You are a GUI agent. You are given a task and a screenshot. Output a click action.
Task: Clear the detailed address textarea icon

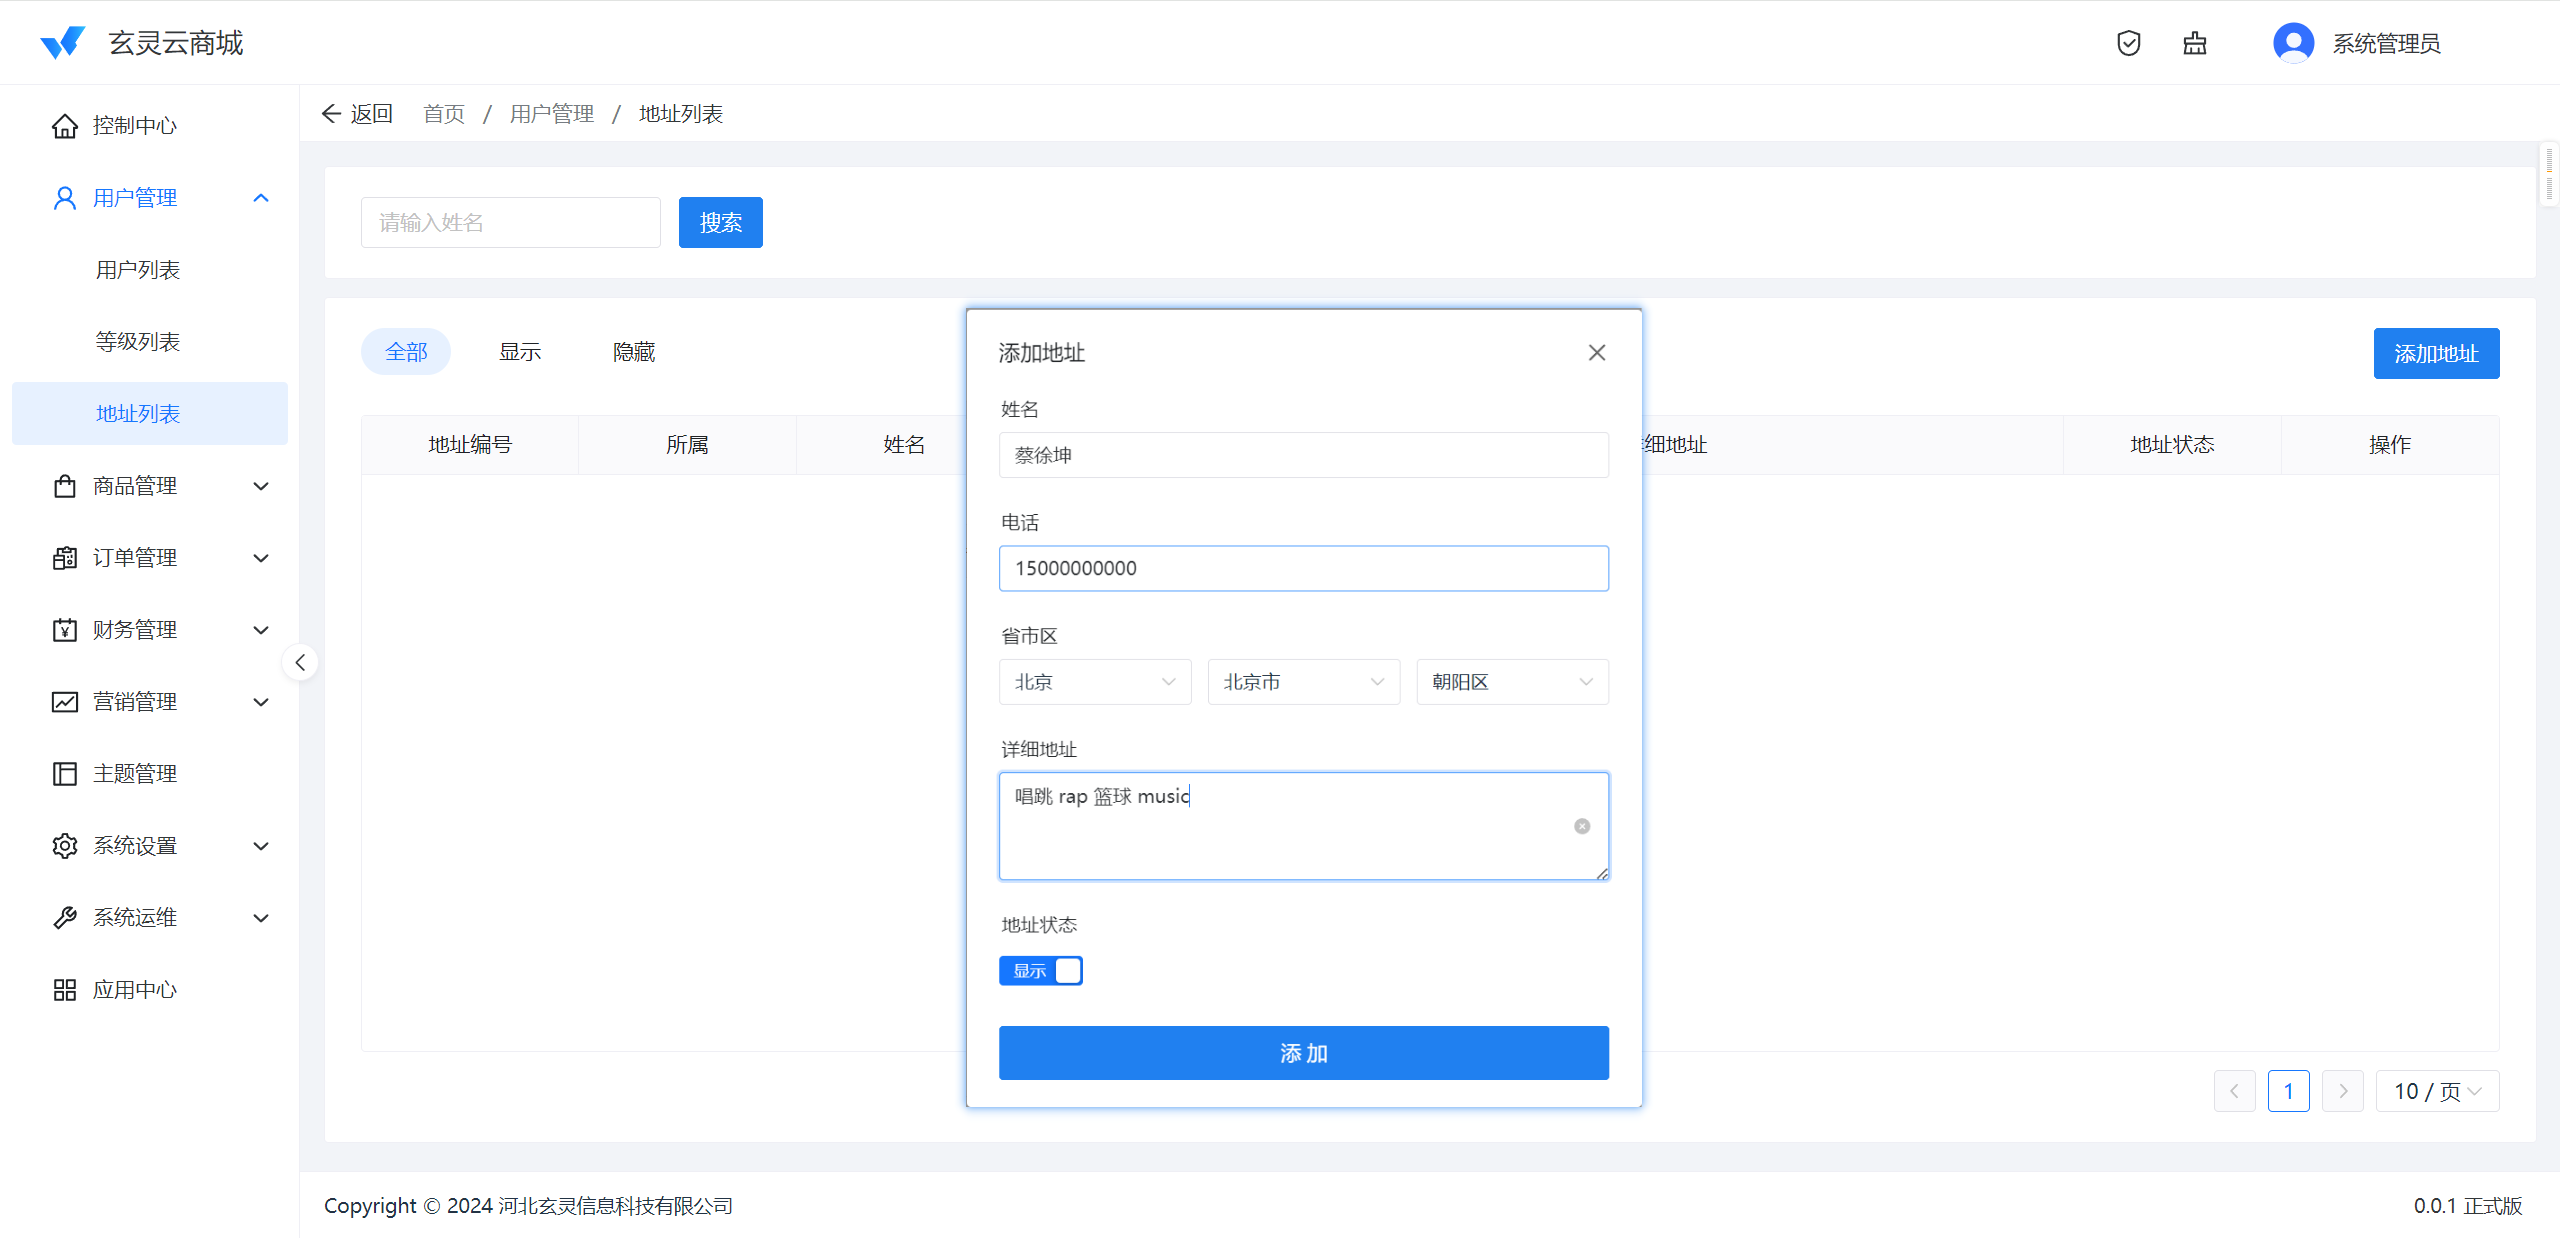point(1581,826)
